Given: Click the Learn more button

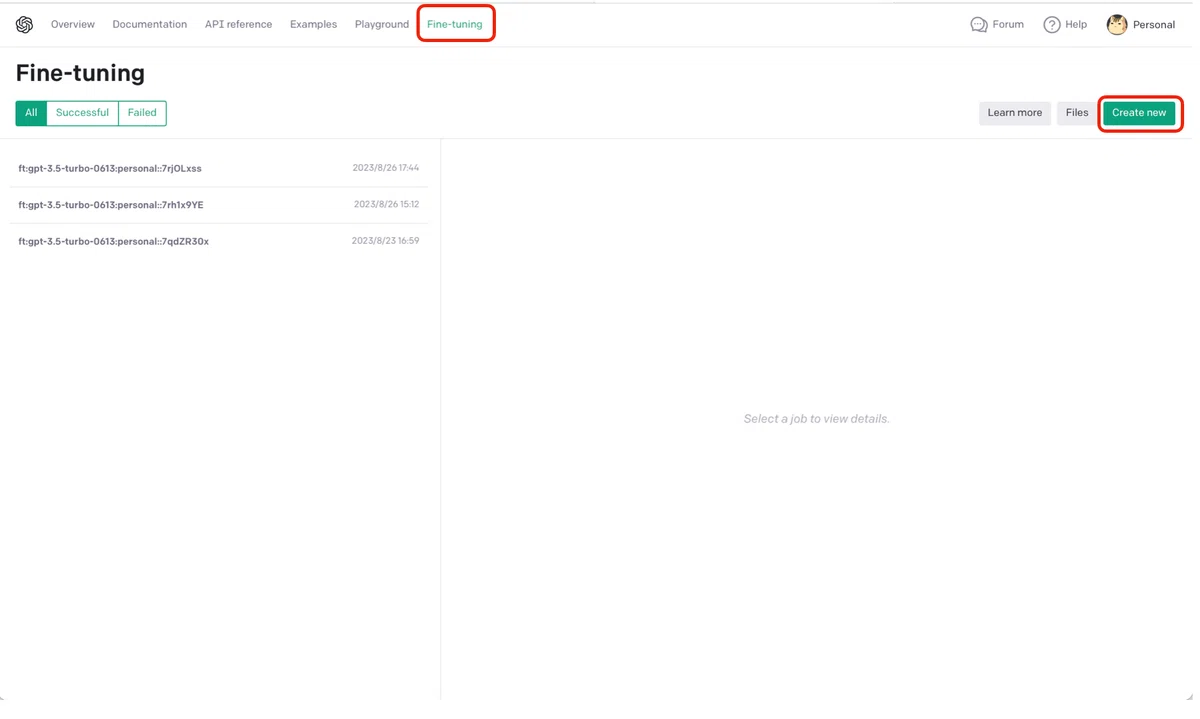Looking at the screenshot, I should pos(1015,113).
